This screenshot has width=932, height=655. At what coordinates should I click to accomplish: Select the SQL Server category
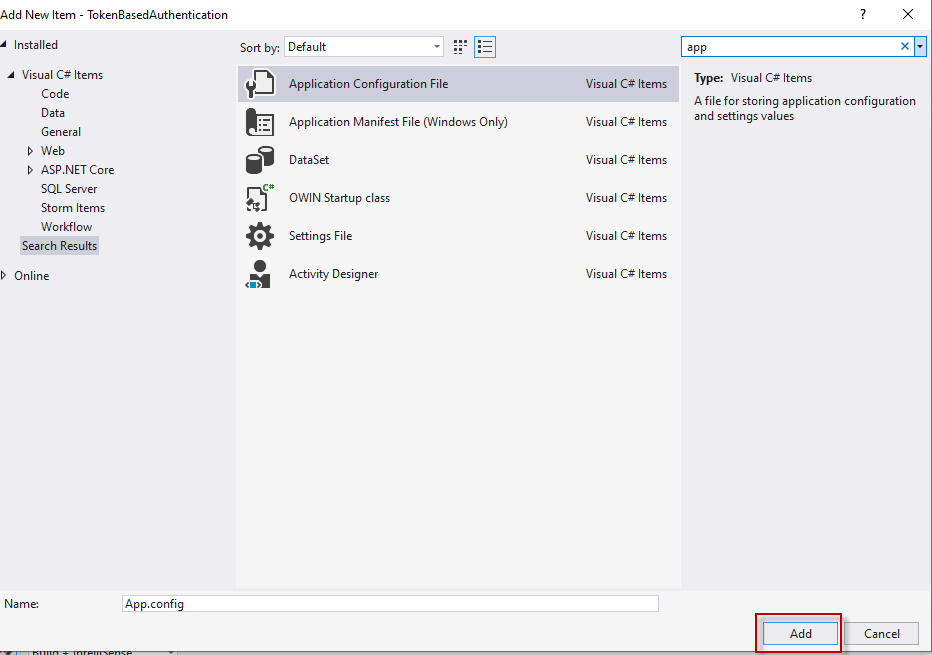pos(69,189)
